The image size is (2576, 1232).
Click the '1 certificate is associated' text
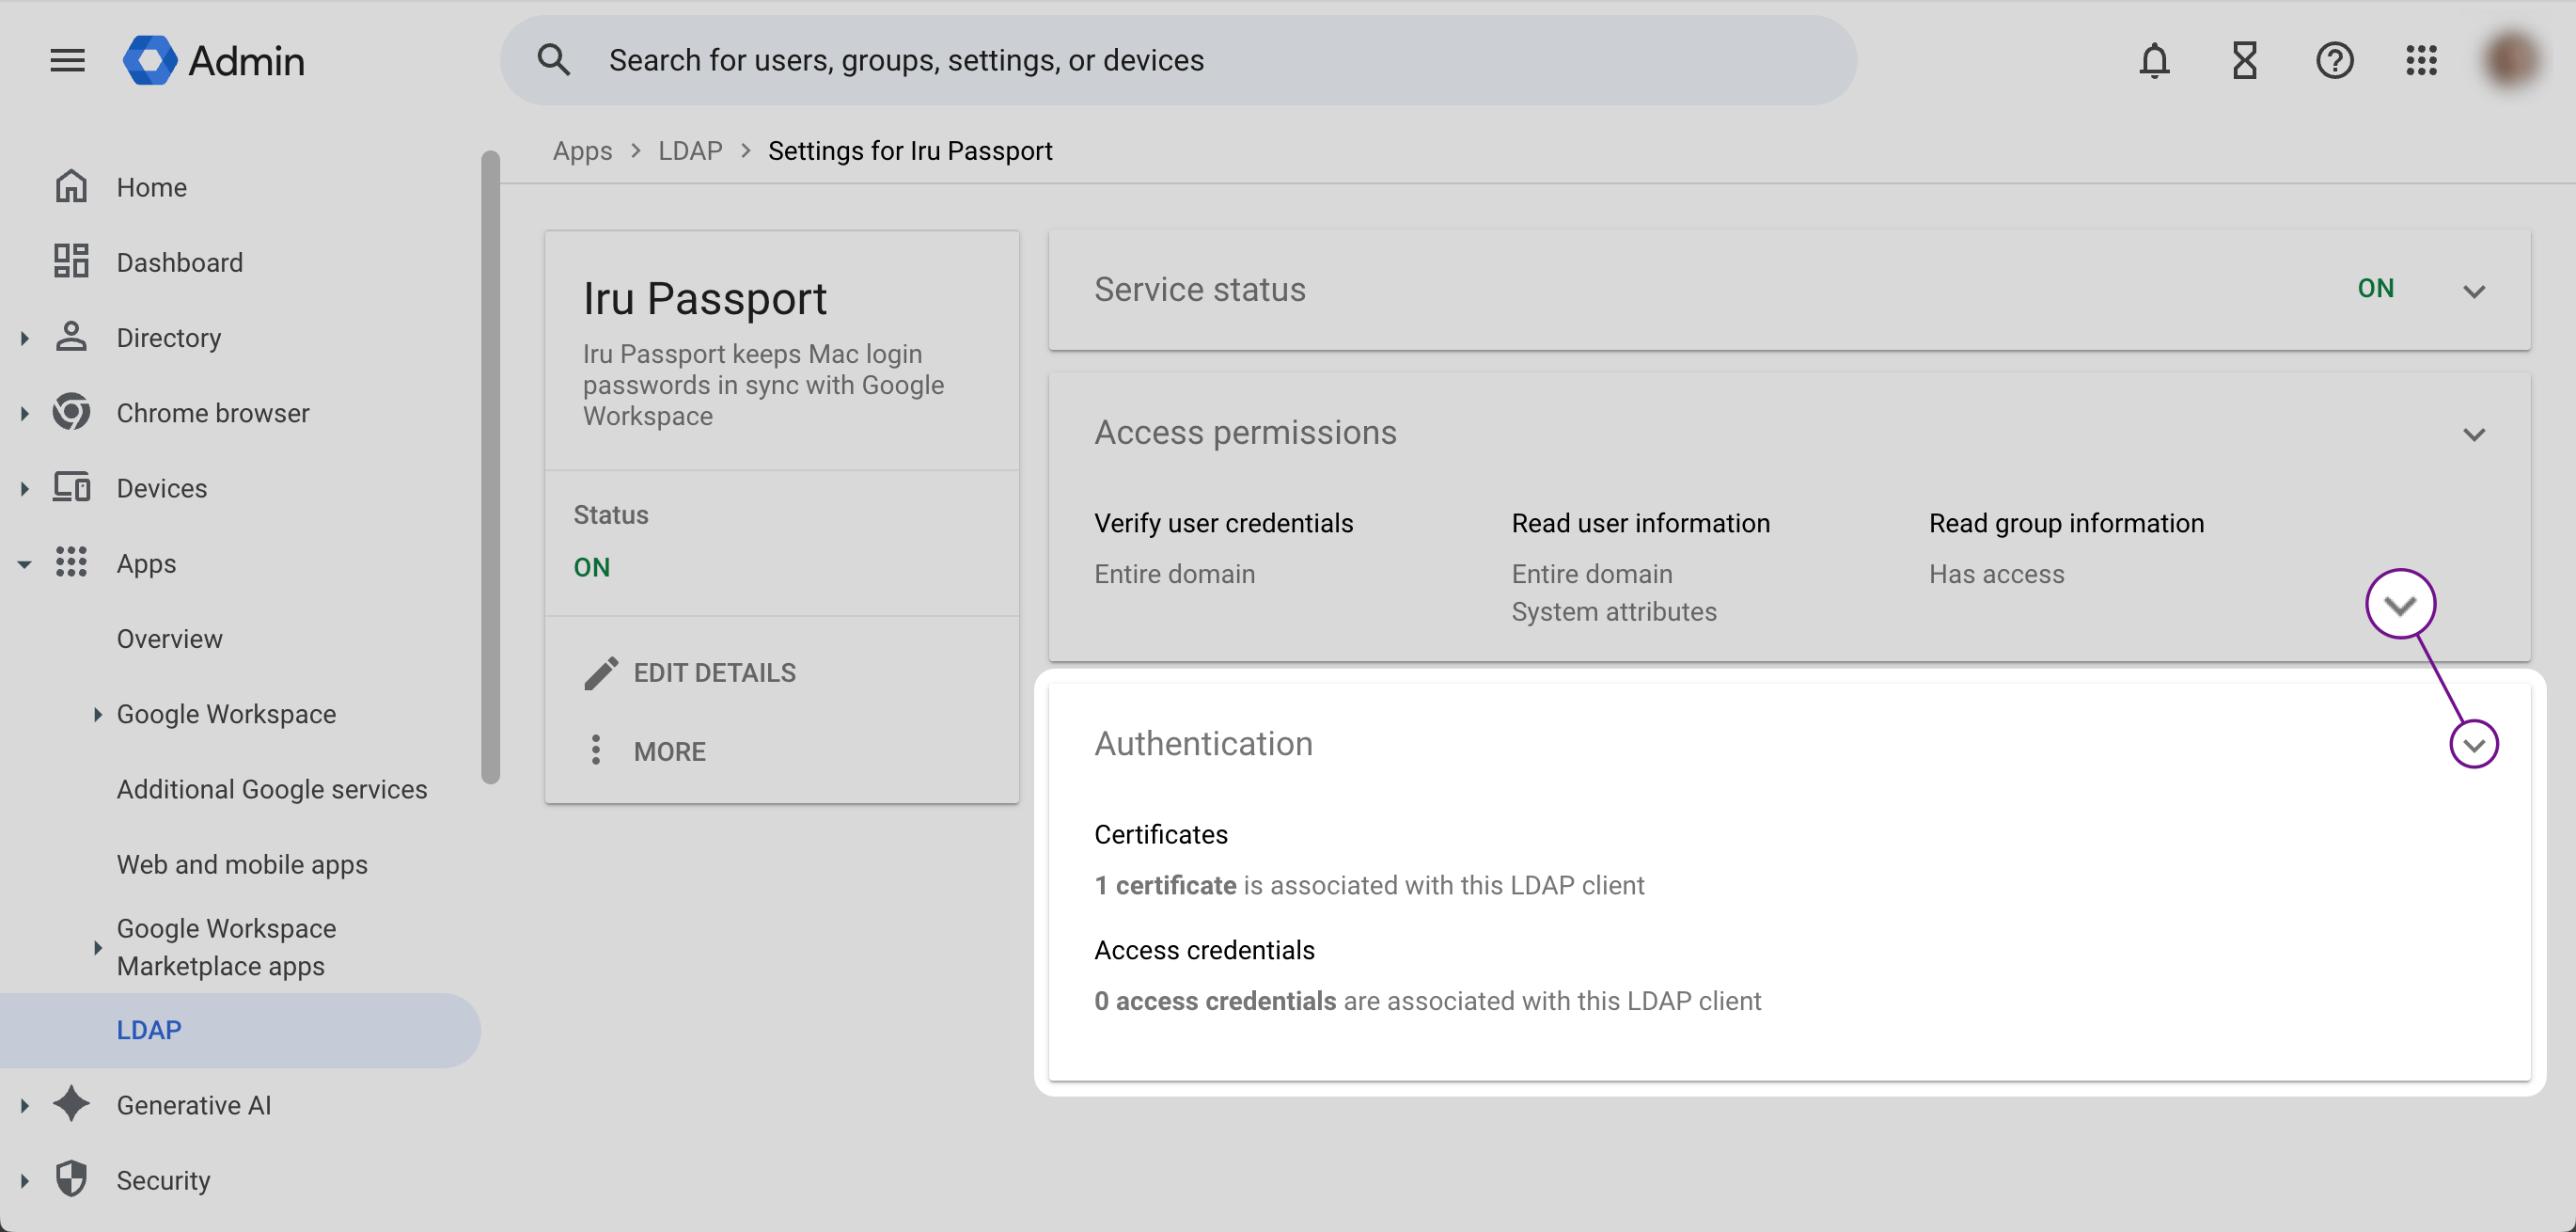click(1369, 885)
